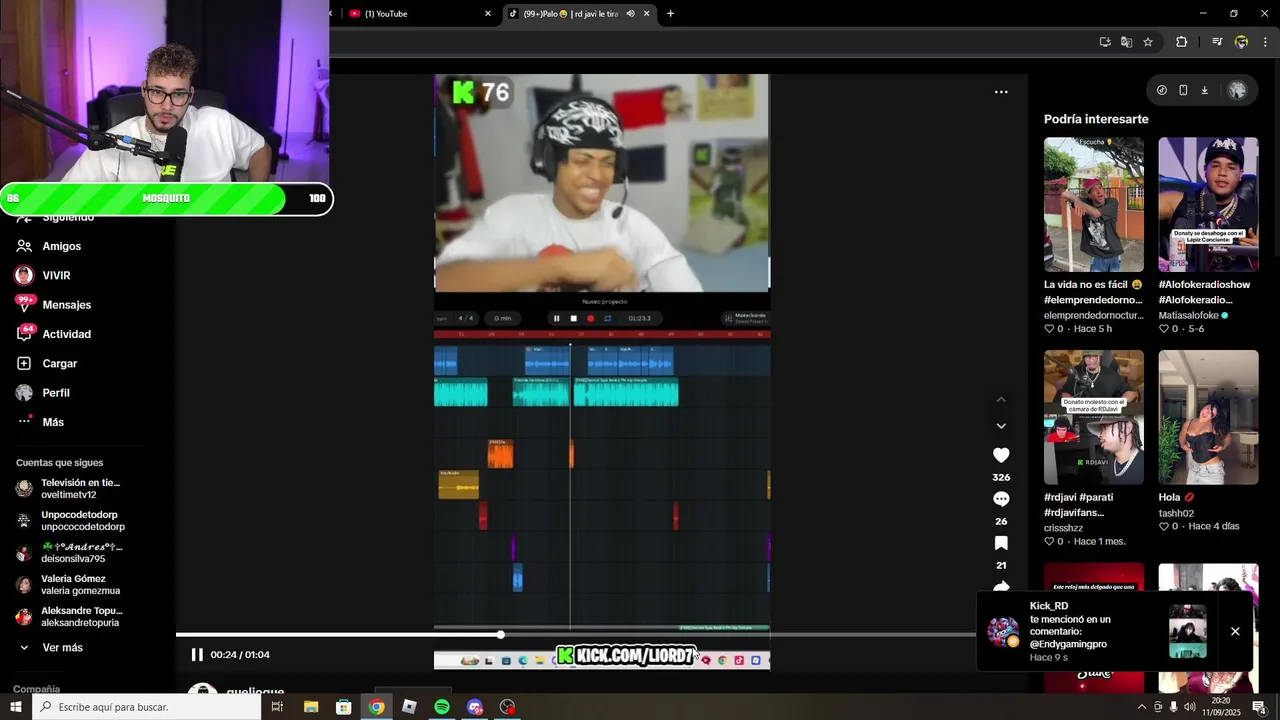The image size is (1280, 720).
Task: Click the download desktop app icon
Action: [x=1204, y=90]
